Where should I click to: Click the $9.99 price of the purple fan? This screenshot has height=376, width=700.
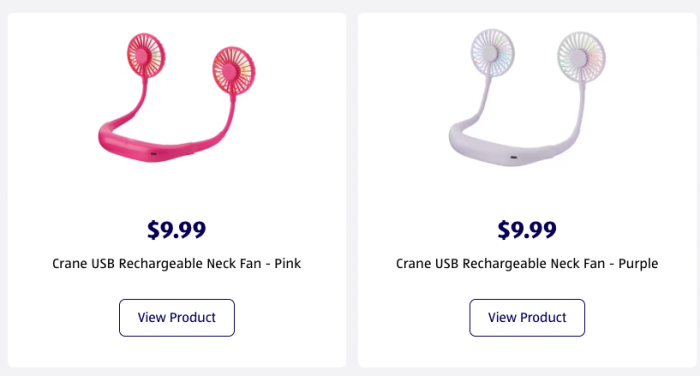click(x=527, y=230)
